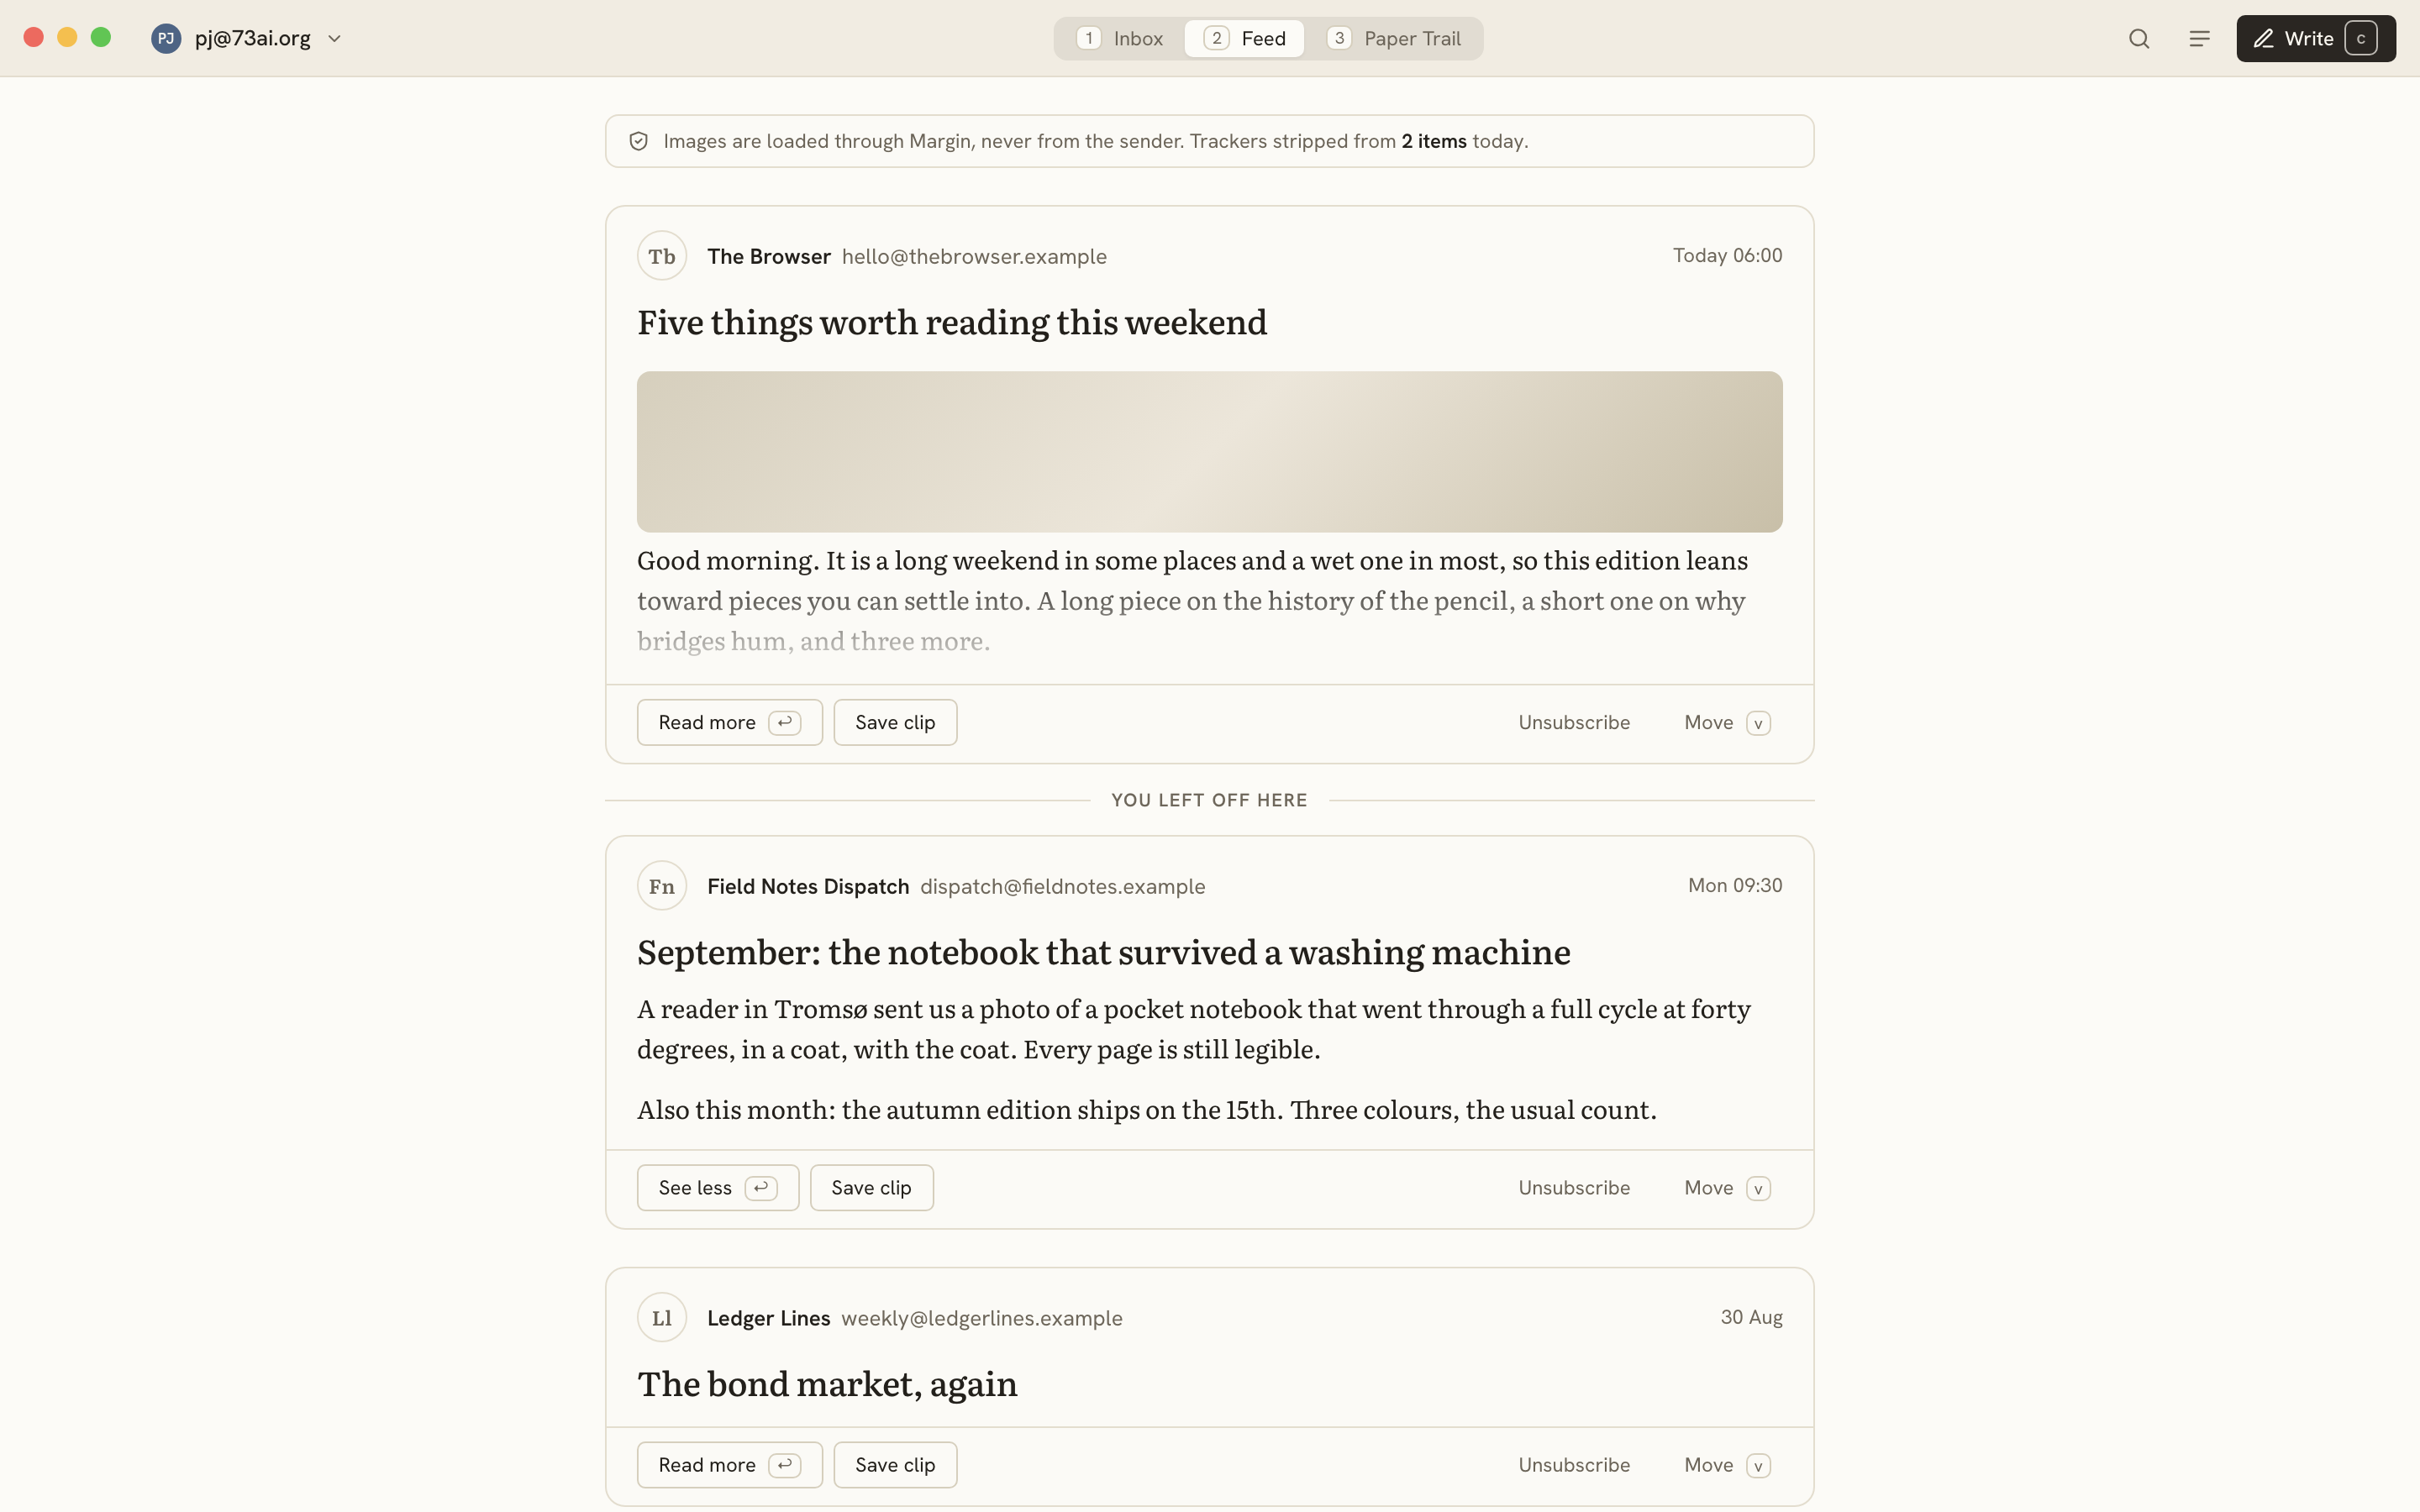This screenshot has width=2420, height=1512.
Task: Open the filter lines icon in header
Action: point(2199,39)
